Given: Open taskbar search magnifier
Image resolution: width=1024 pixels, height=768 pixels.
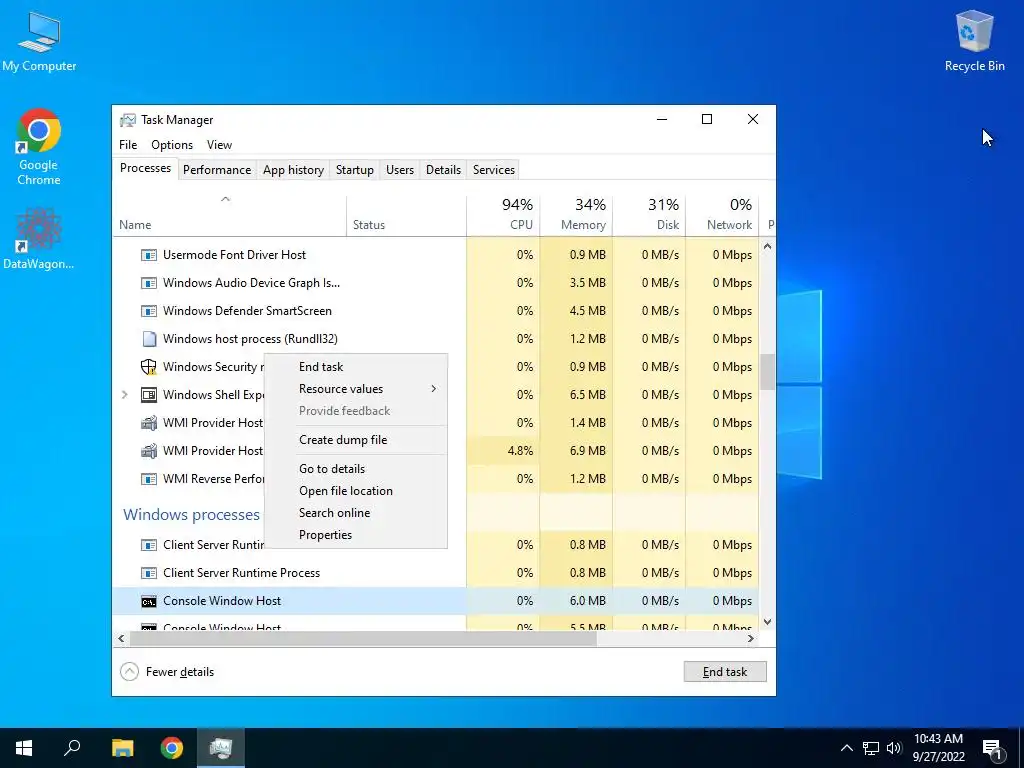Looking at the screenshot, I should tap(72, 748).
